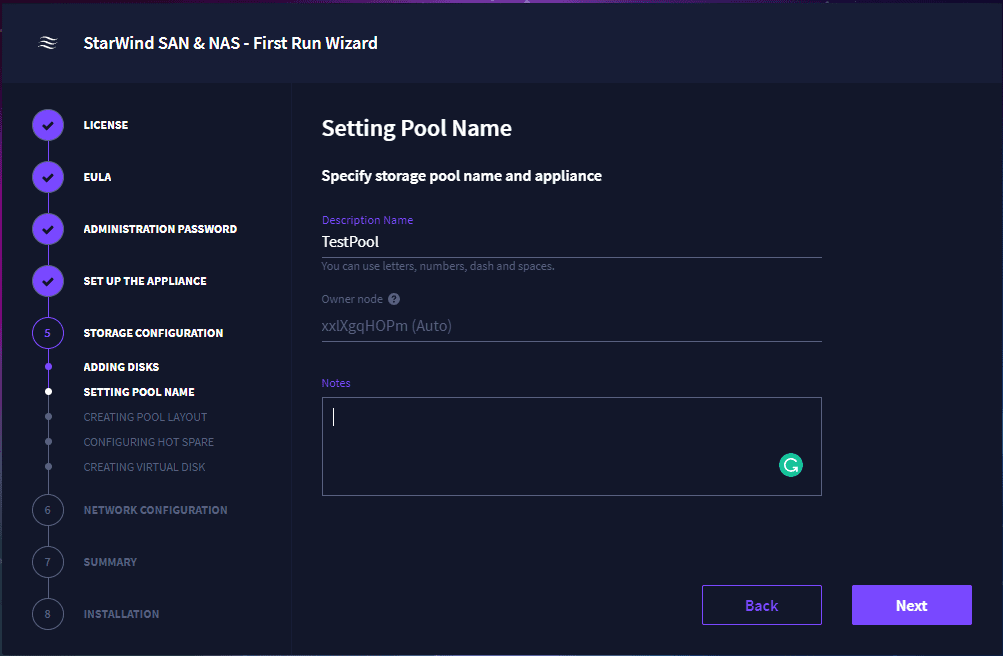Select the Setting Pool Name substep
Viewport: 1003px width, 656px height.
click(x=139, y=392)
